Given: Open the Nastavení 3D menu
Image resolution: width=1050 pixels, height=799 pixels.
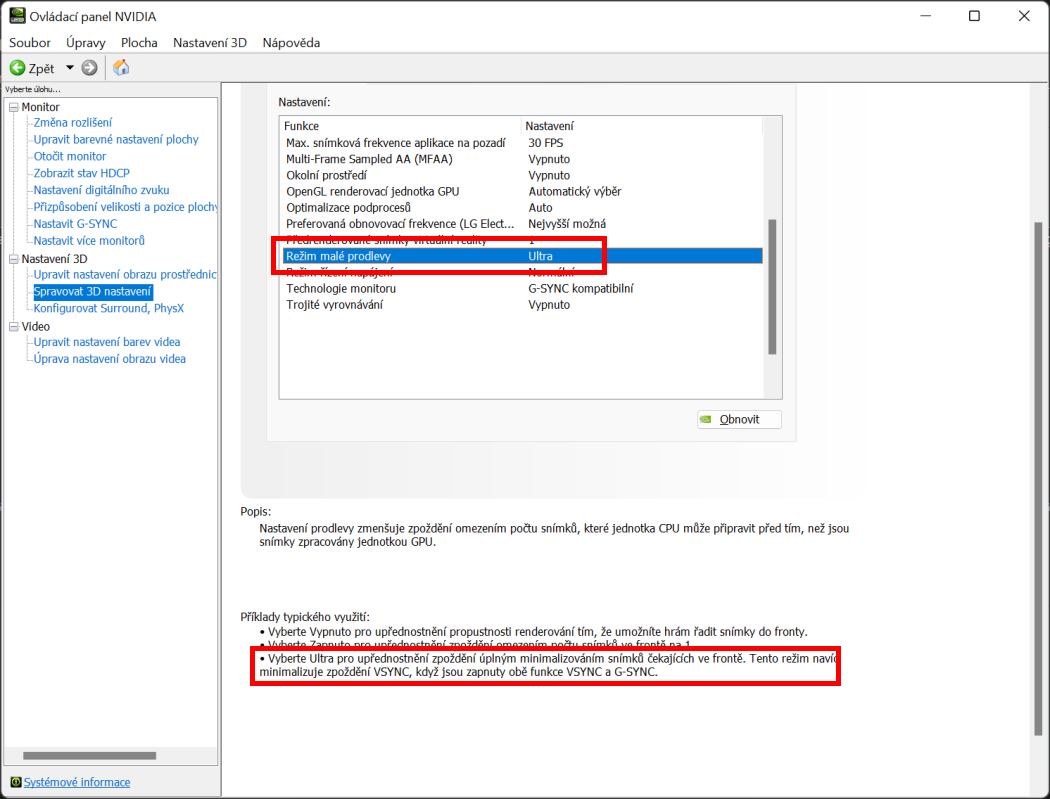Looking at the screenshot, I should point(210,42).
